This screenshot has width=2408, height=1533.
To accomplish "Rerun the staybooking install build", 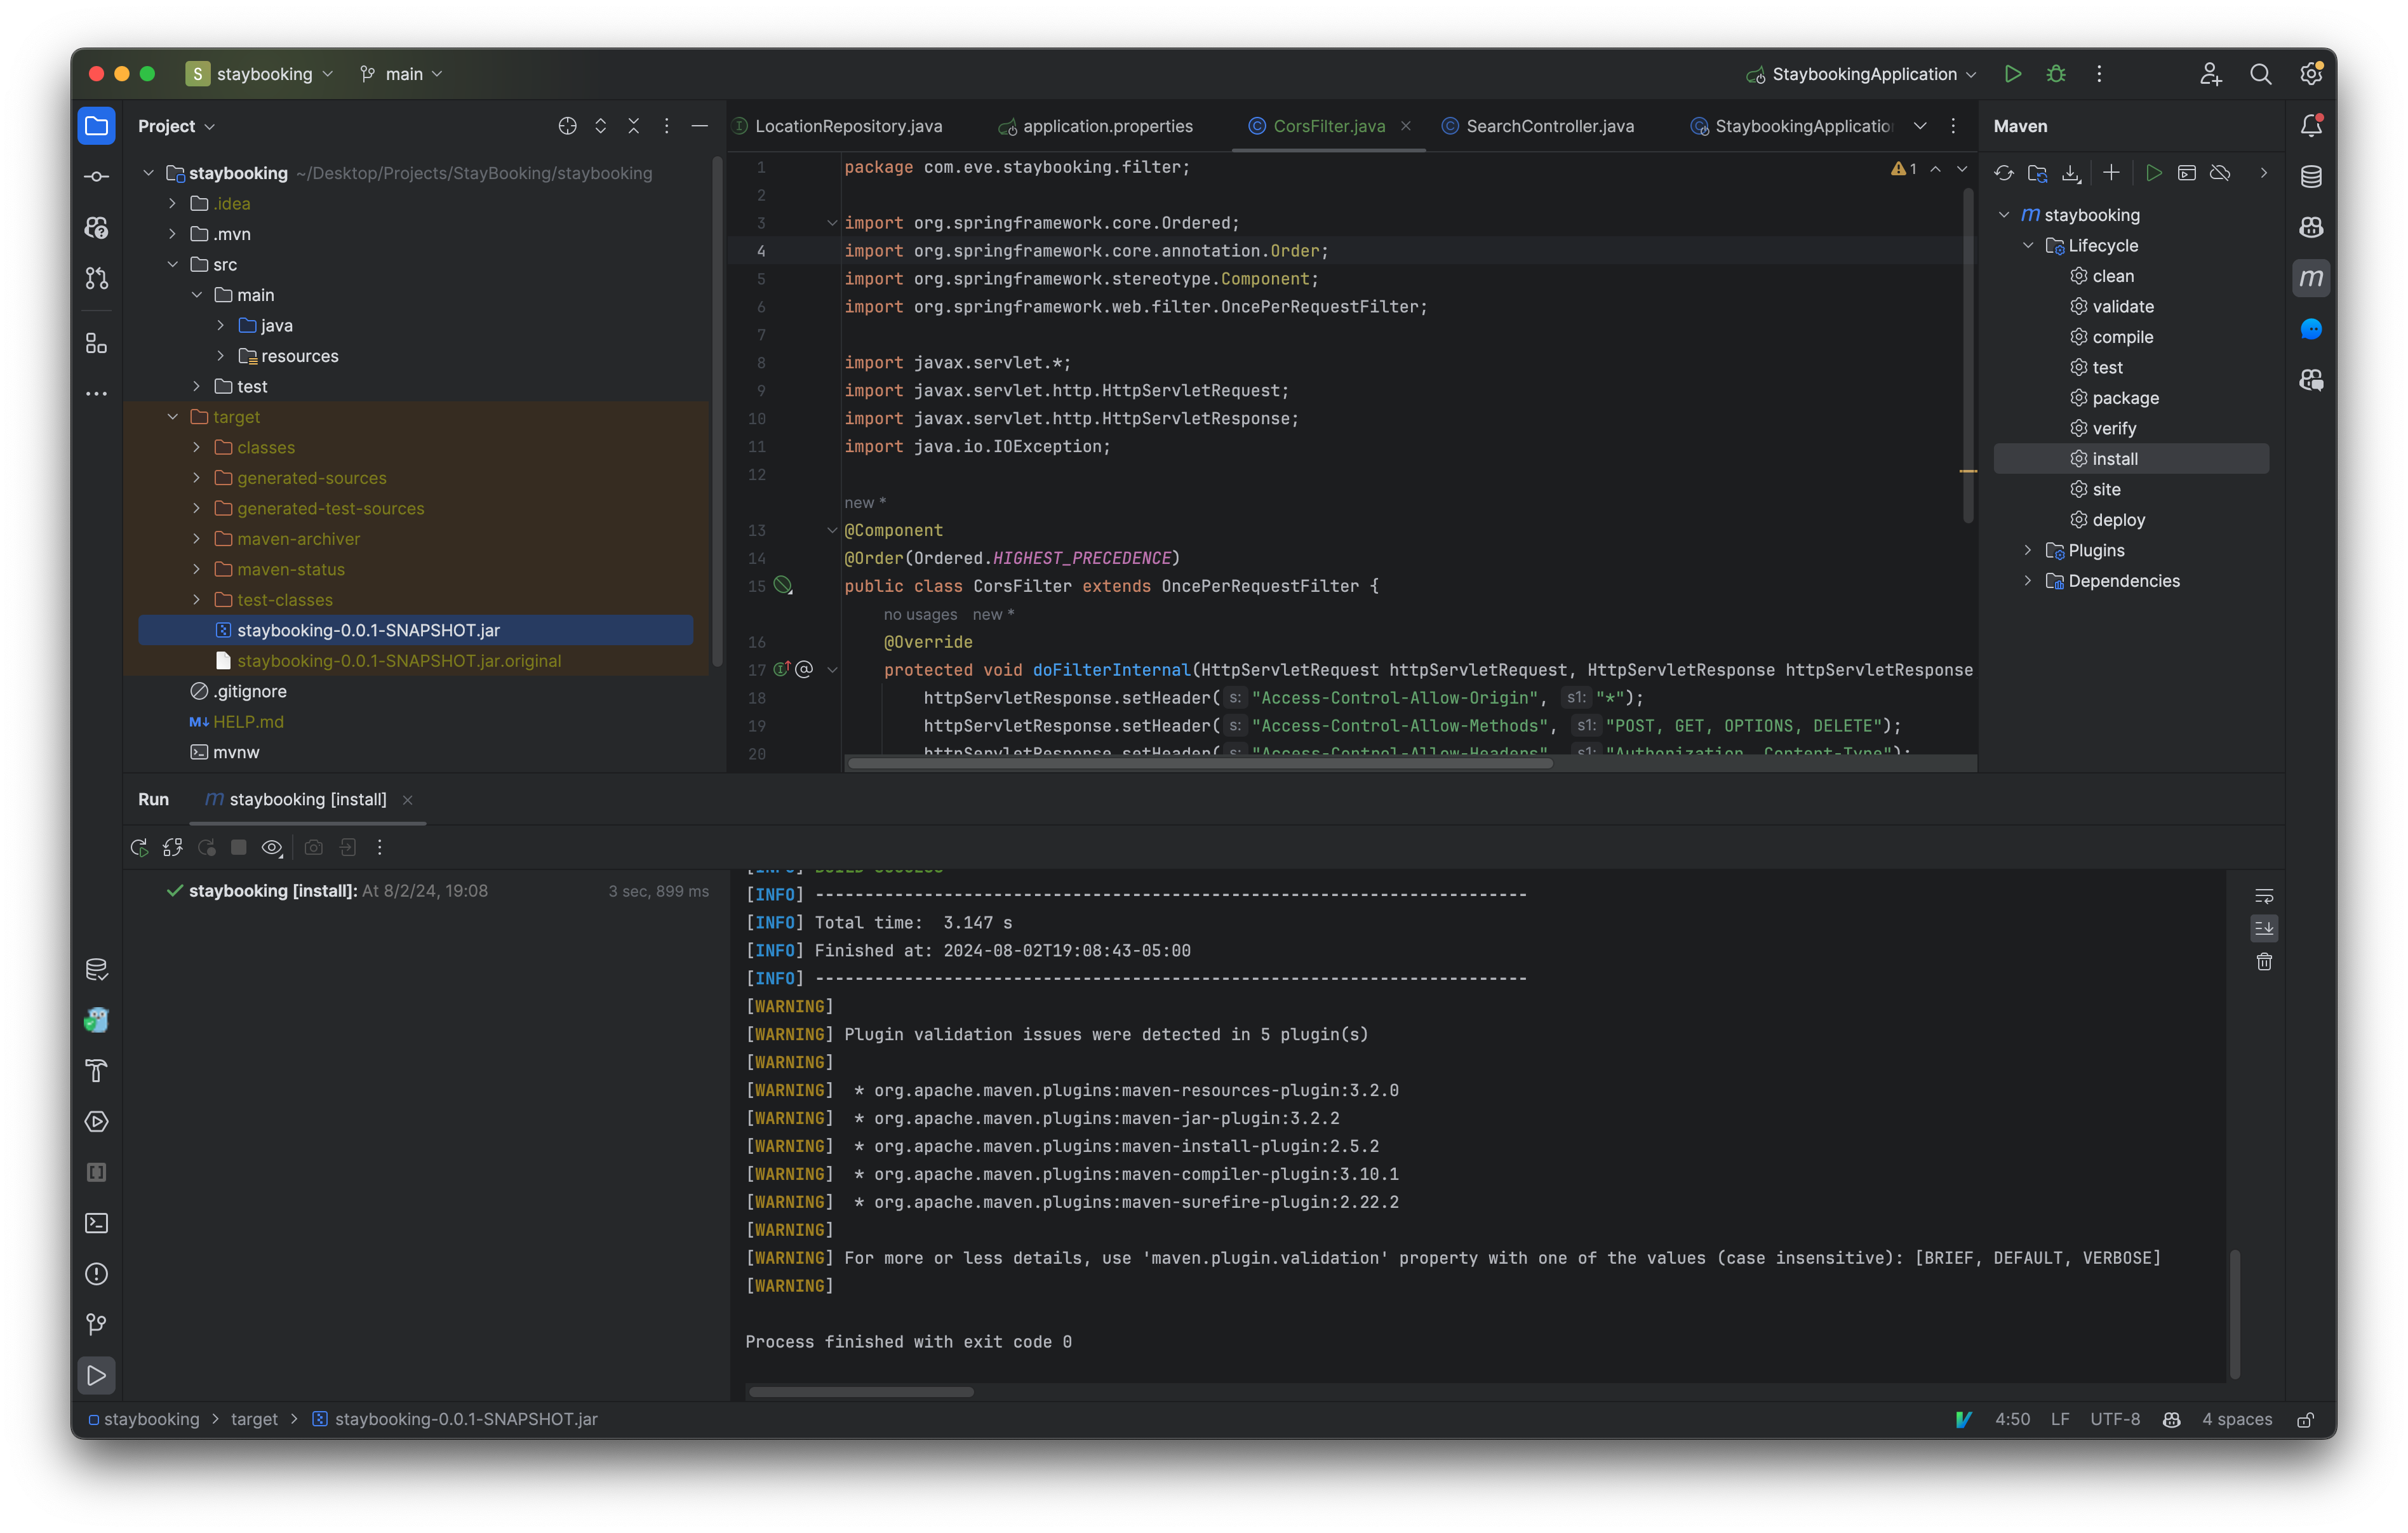I will pos(140,847).
